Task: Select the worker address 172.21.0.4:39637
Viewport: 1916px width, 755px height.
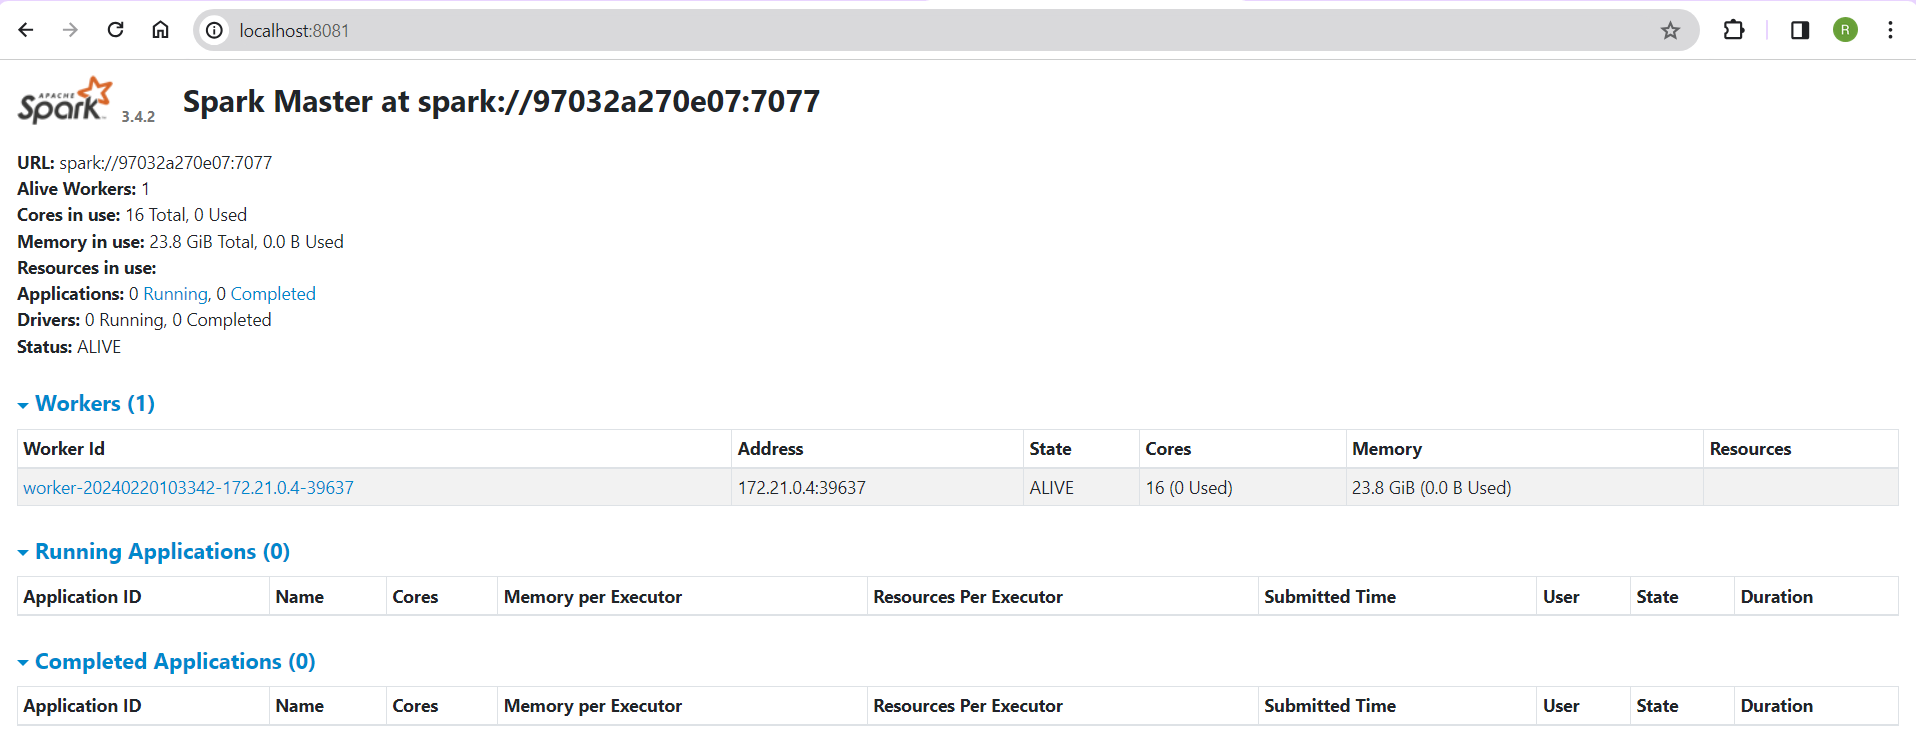Action: (x=802, y=488)
